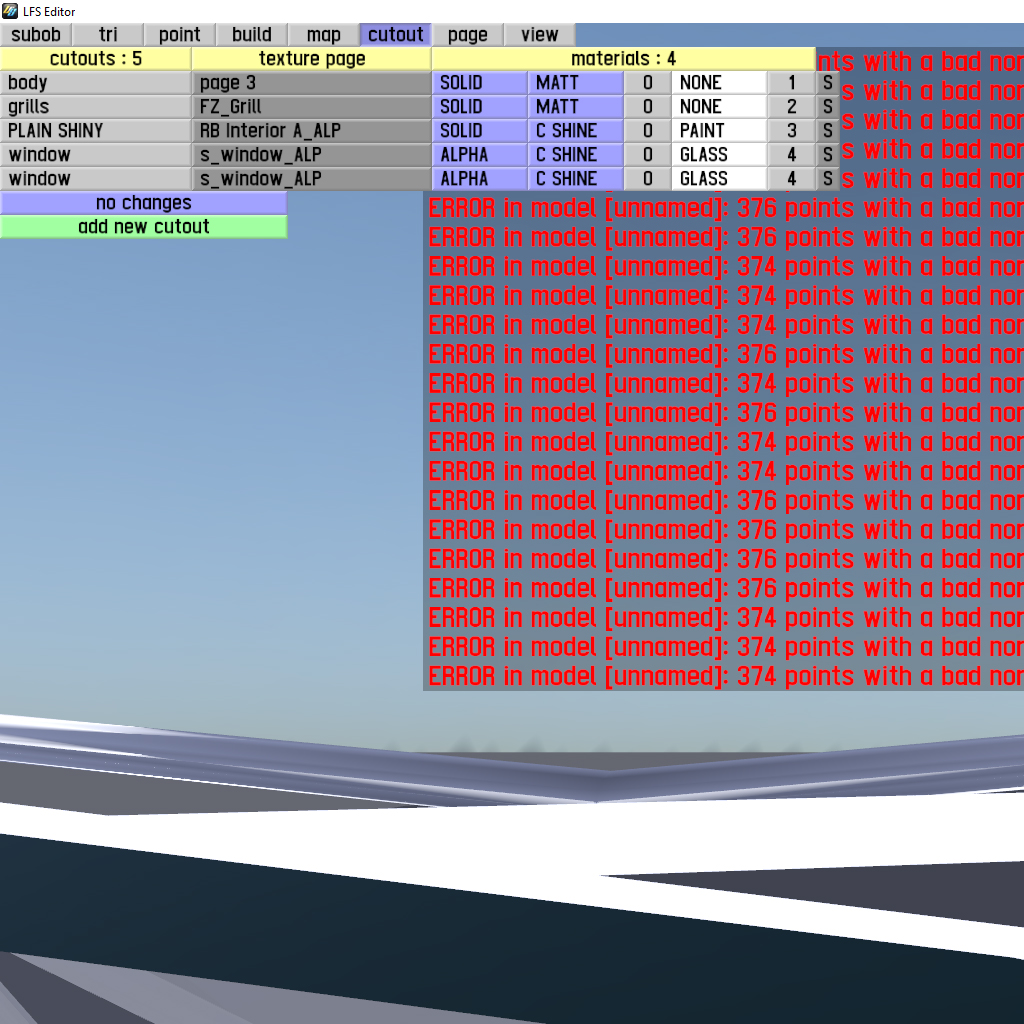Click the S button in body row
The image size is (1024, 1024).
pyautogui.click(x=827, y=83)
